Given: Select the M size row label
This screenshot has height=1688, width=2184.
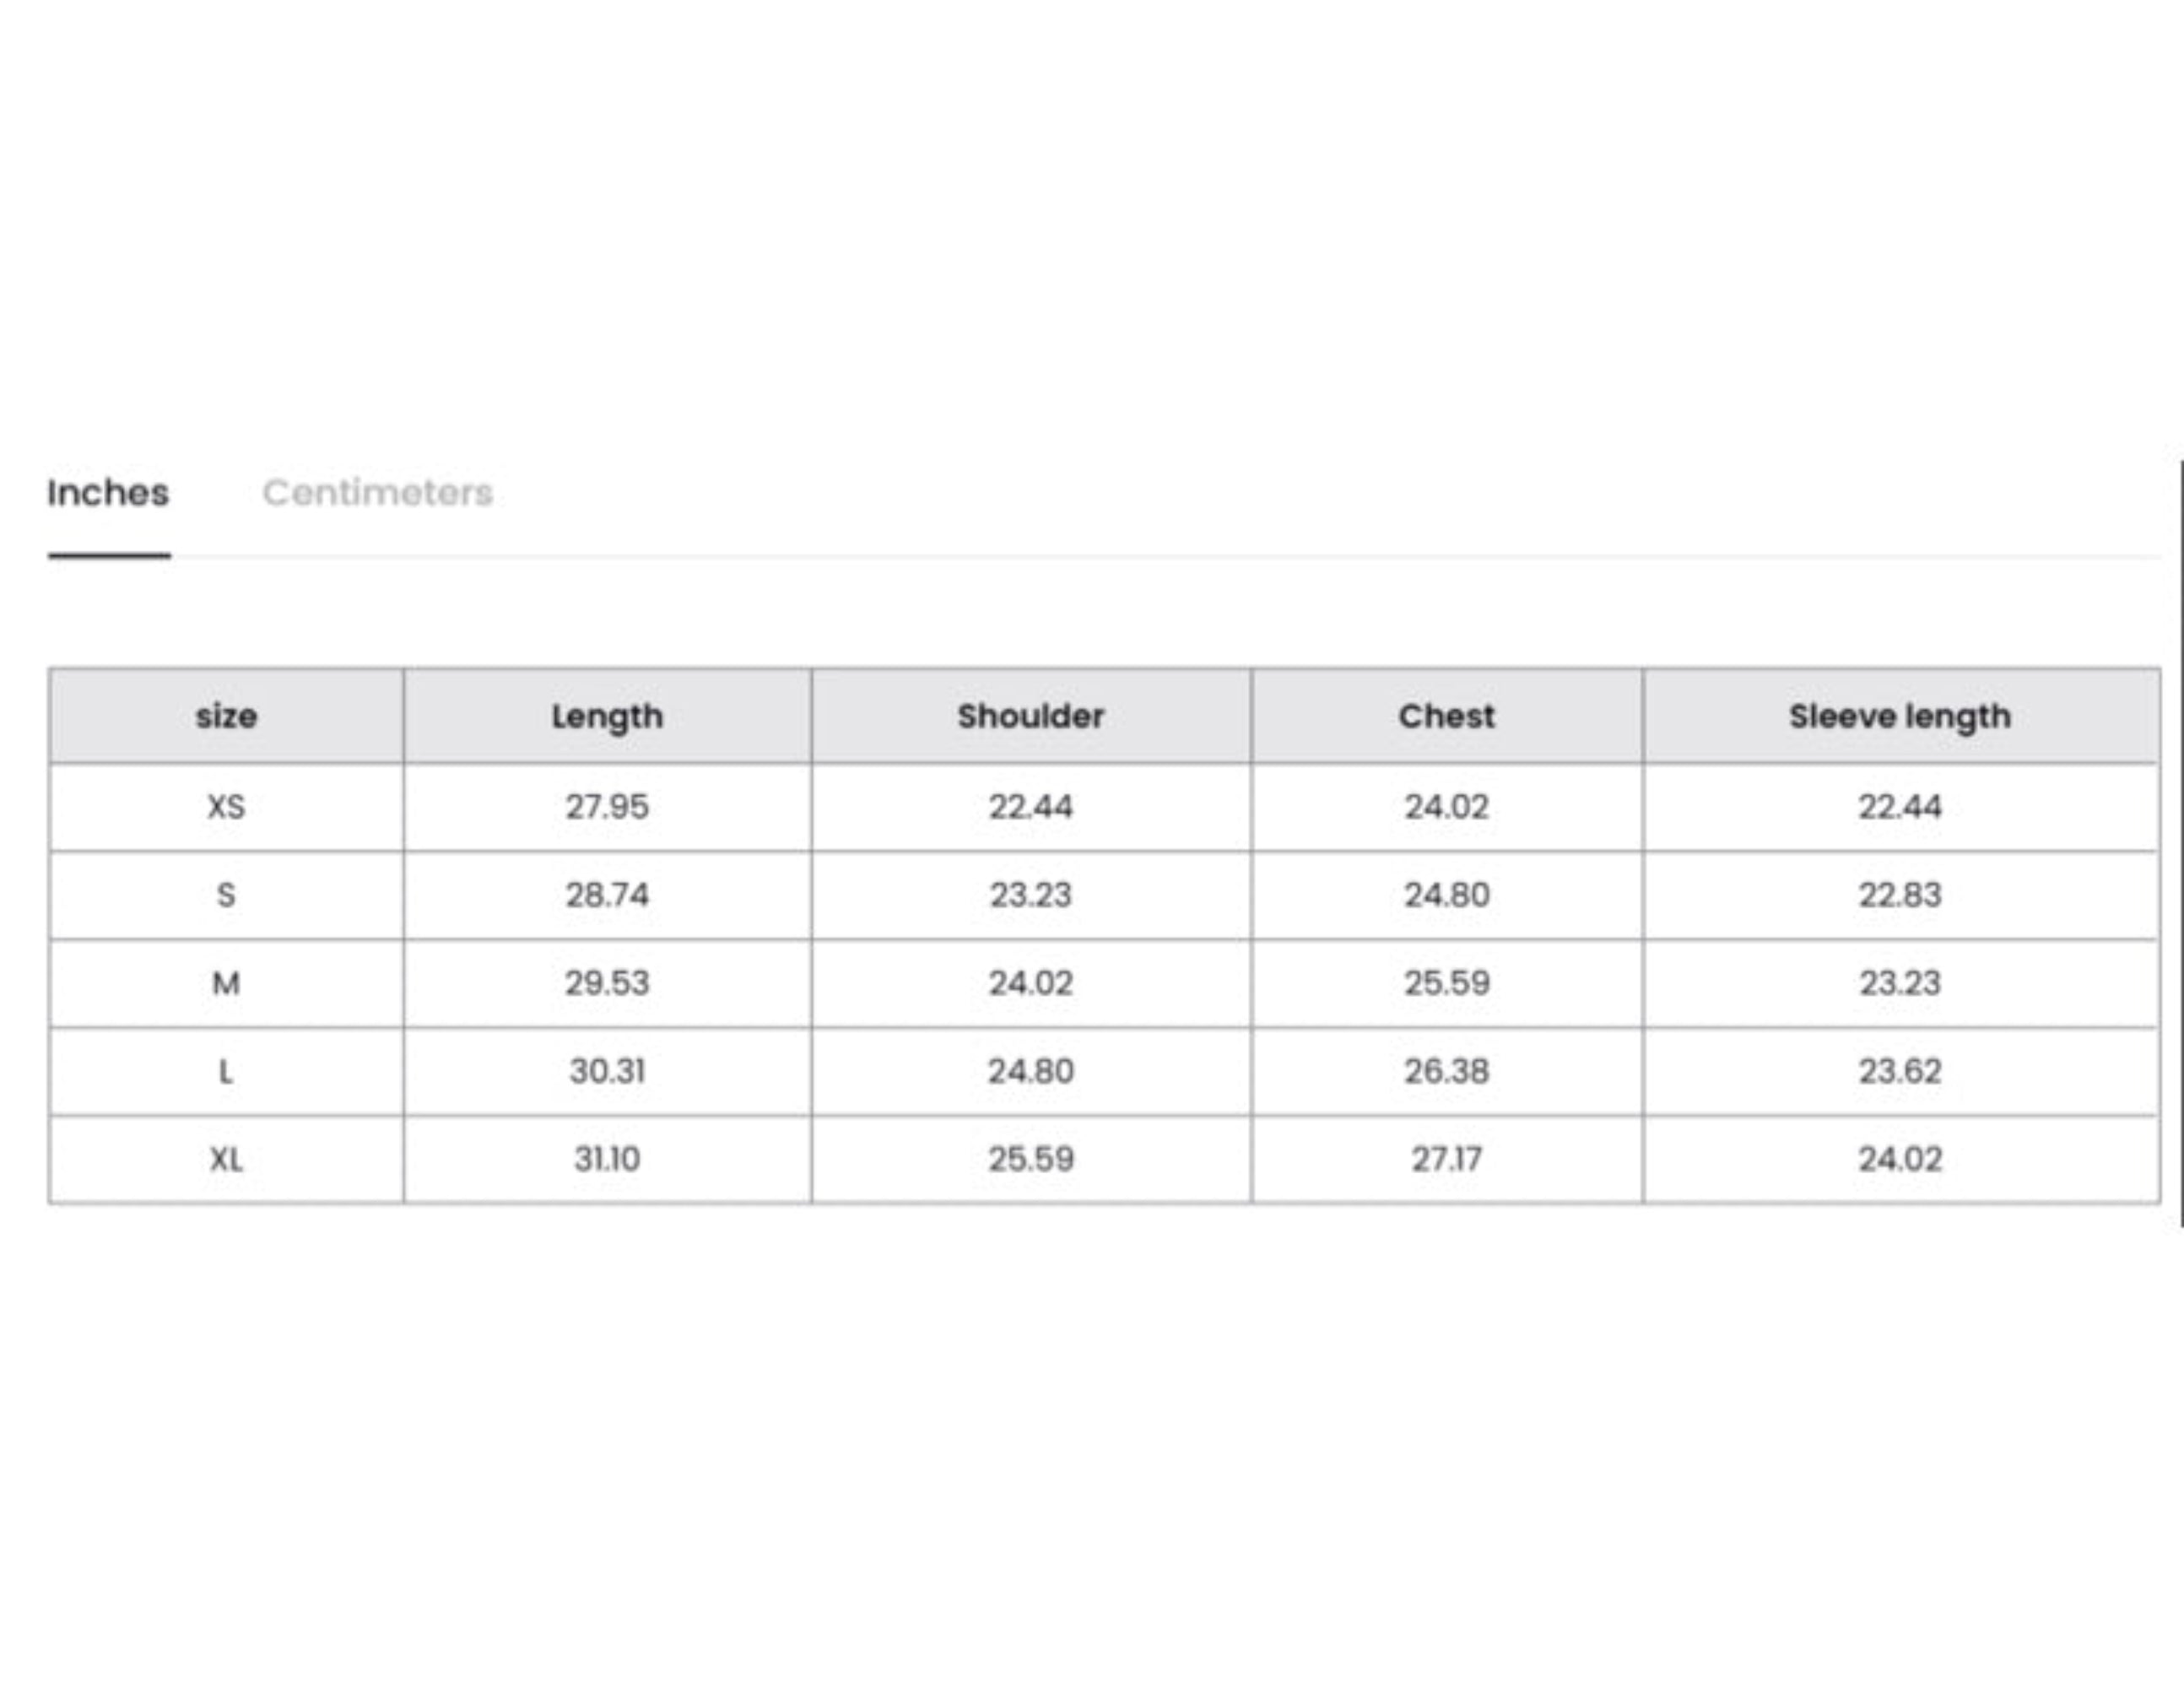Looking at the screenshot, I should pyautogui.click(x=226, y=983).
